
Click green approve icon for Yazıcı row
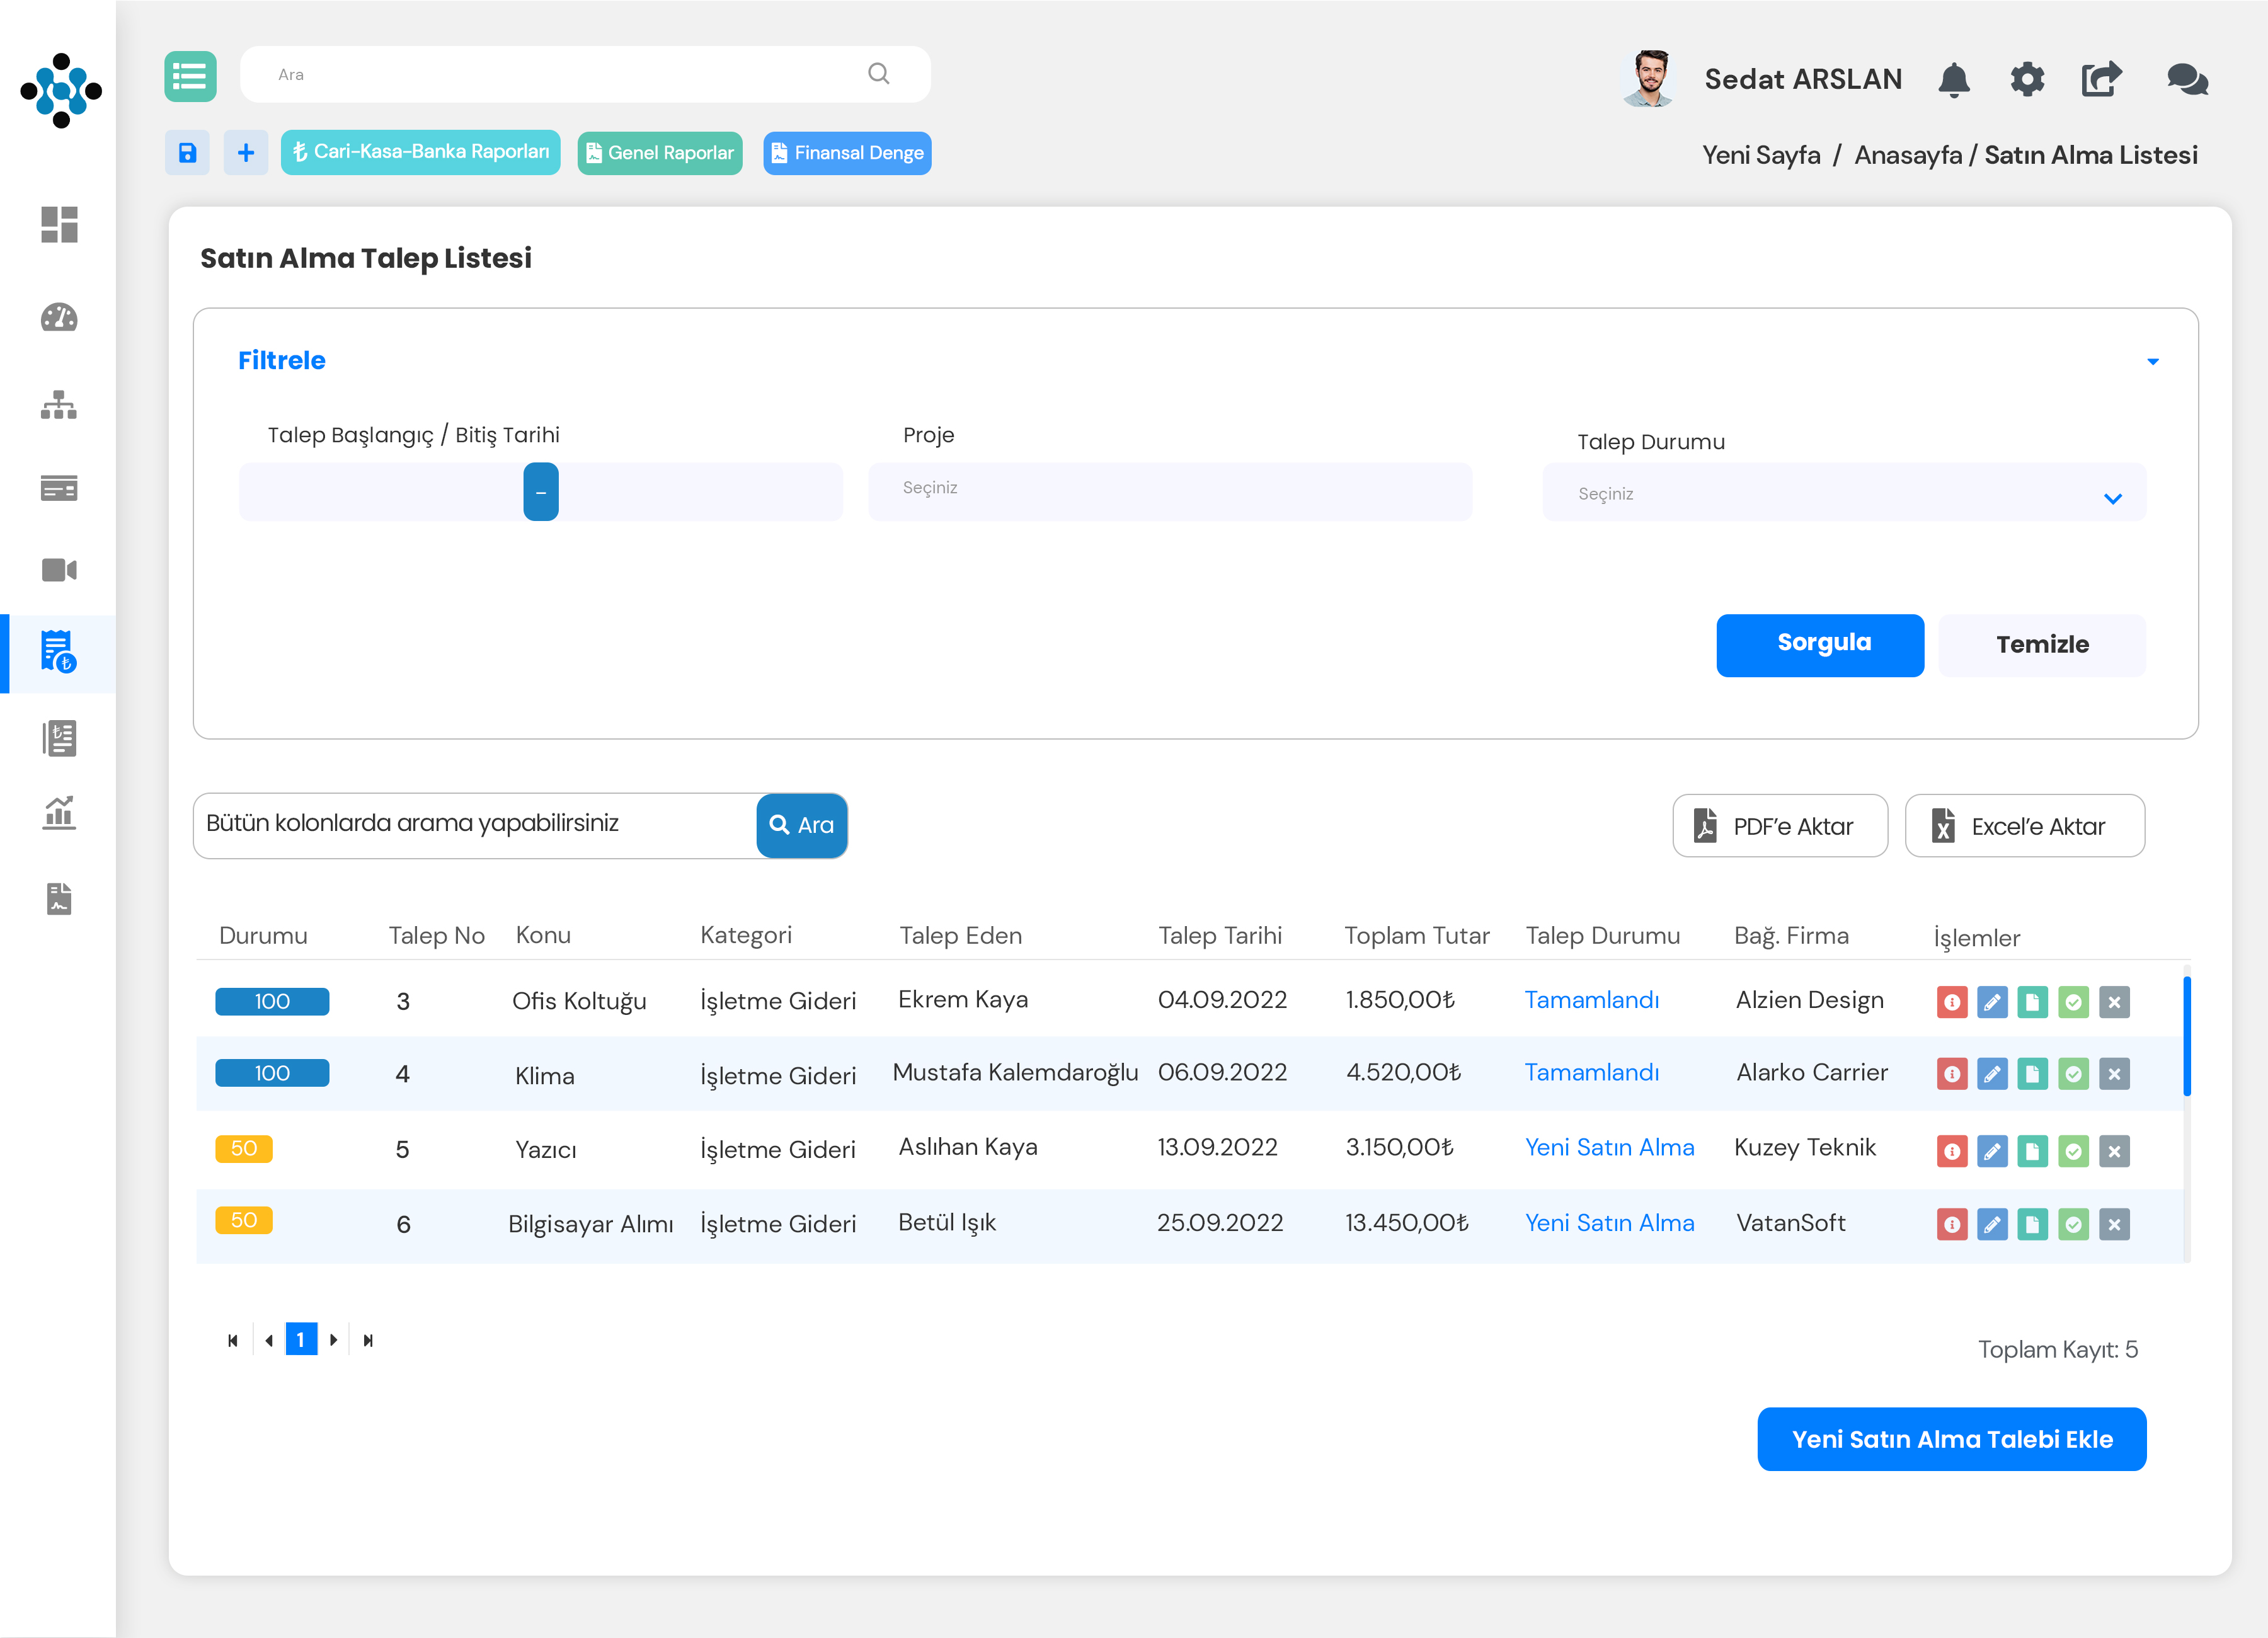point(2073,1151)
